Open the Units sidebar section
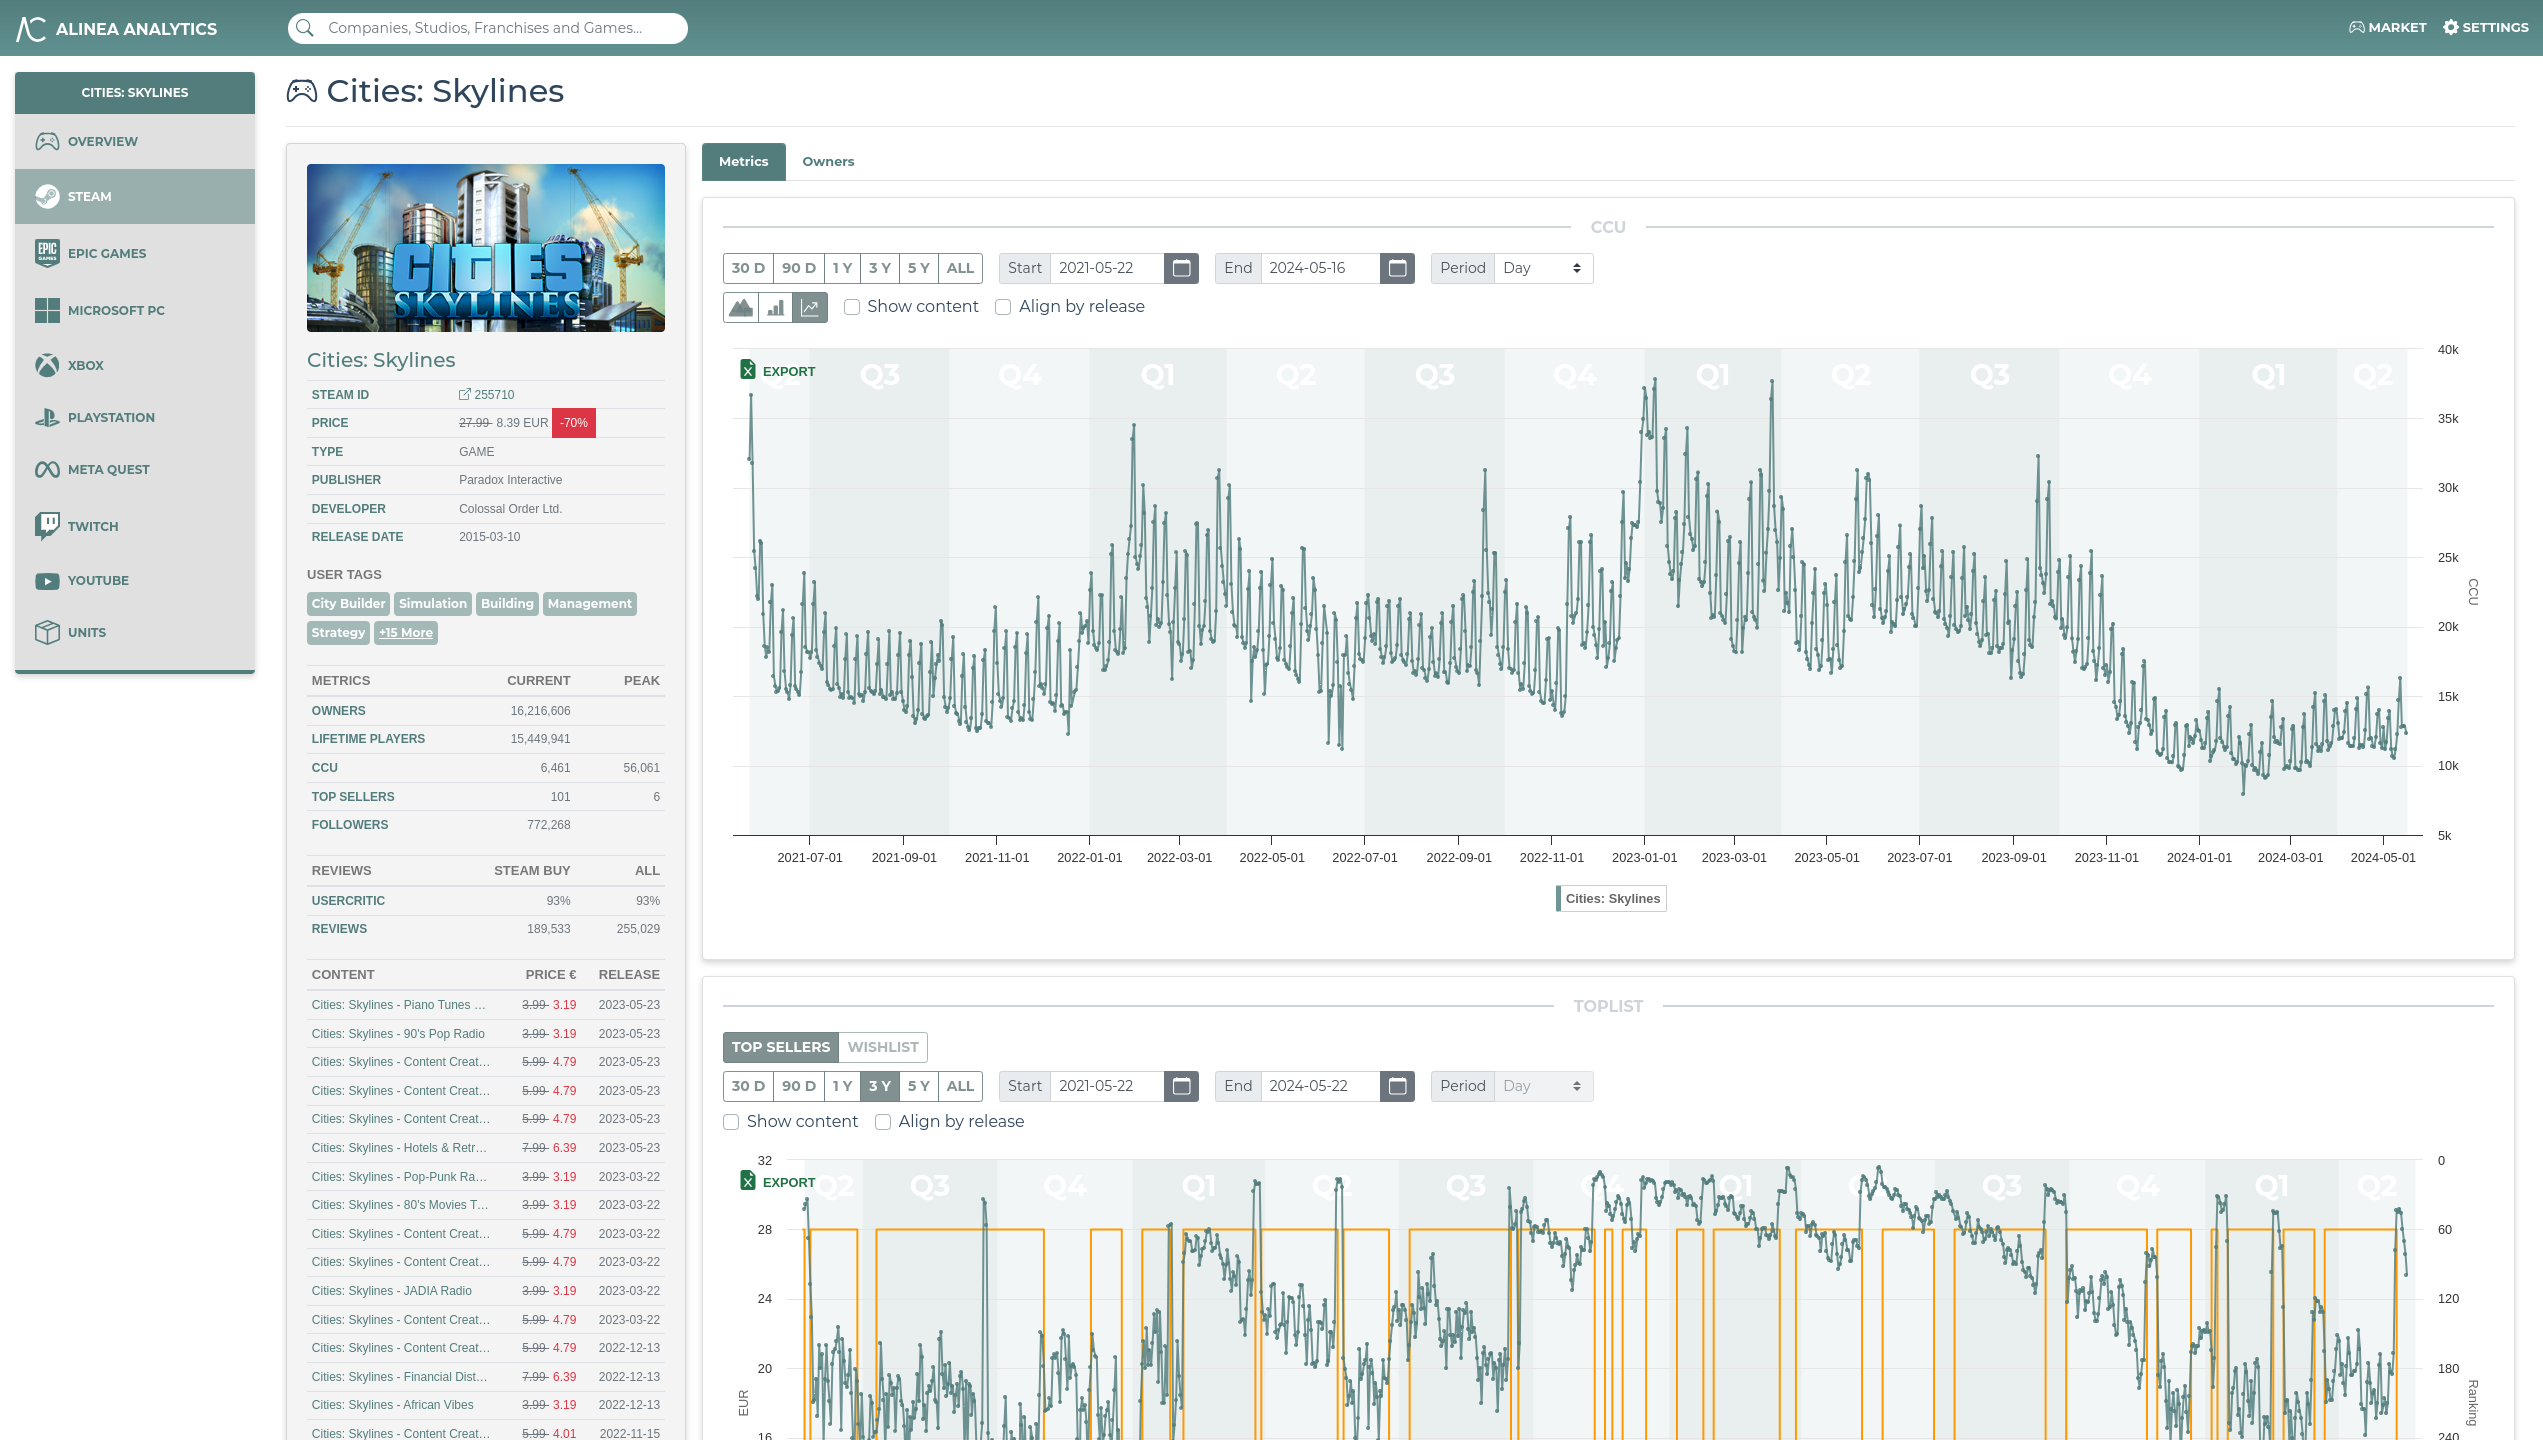 point(135,632)
